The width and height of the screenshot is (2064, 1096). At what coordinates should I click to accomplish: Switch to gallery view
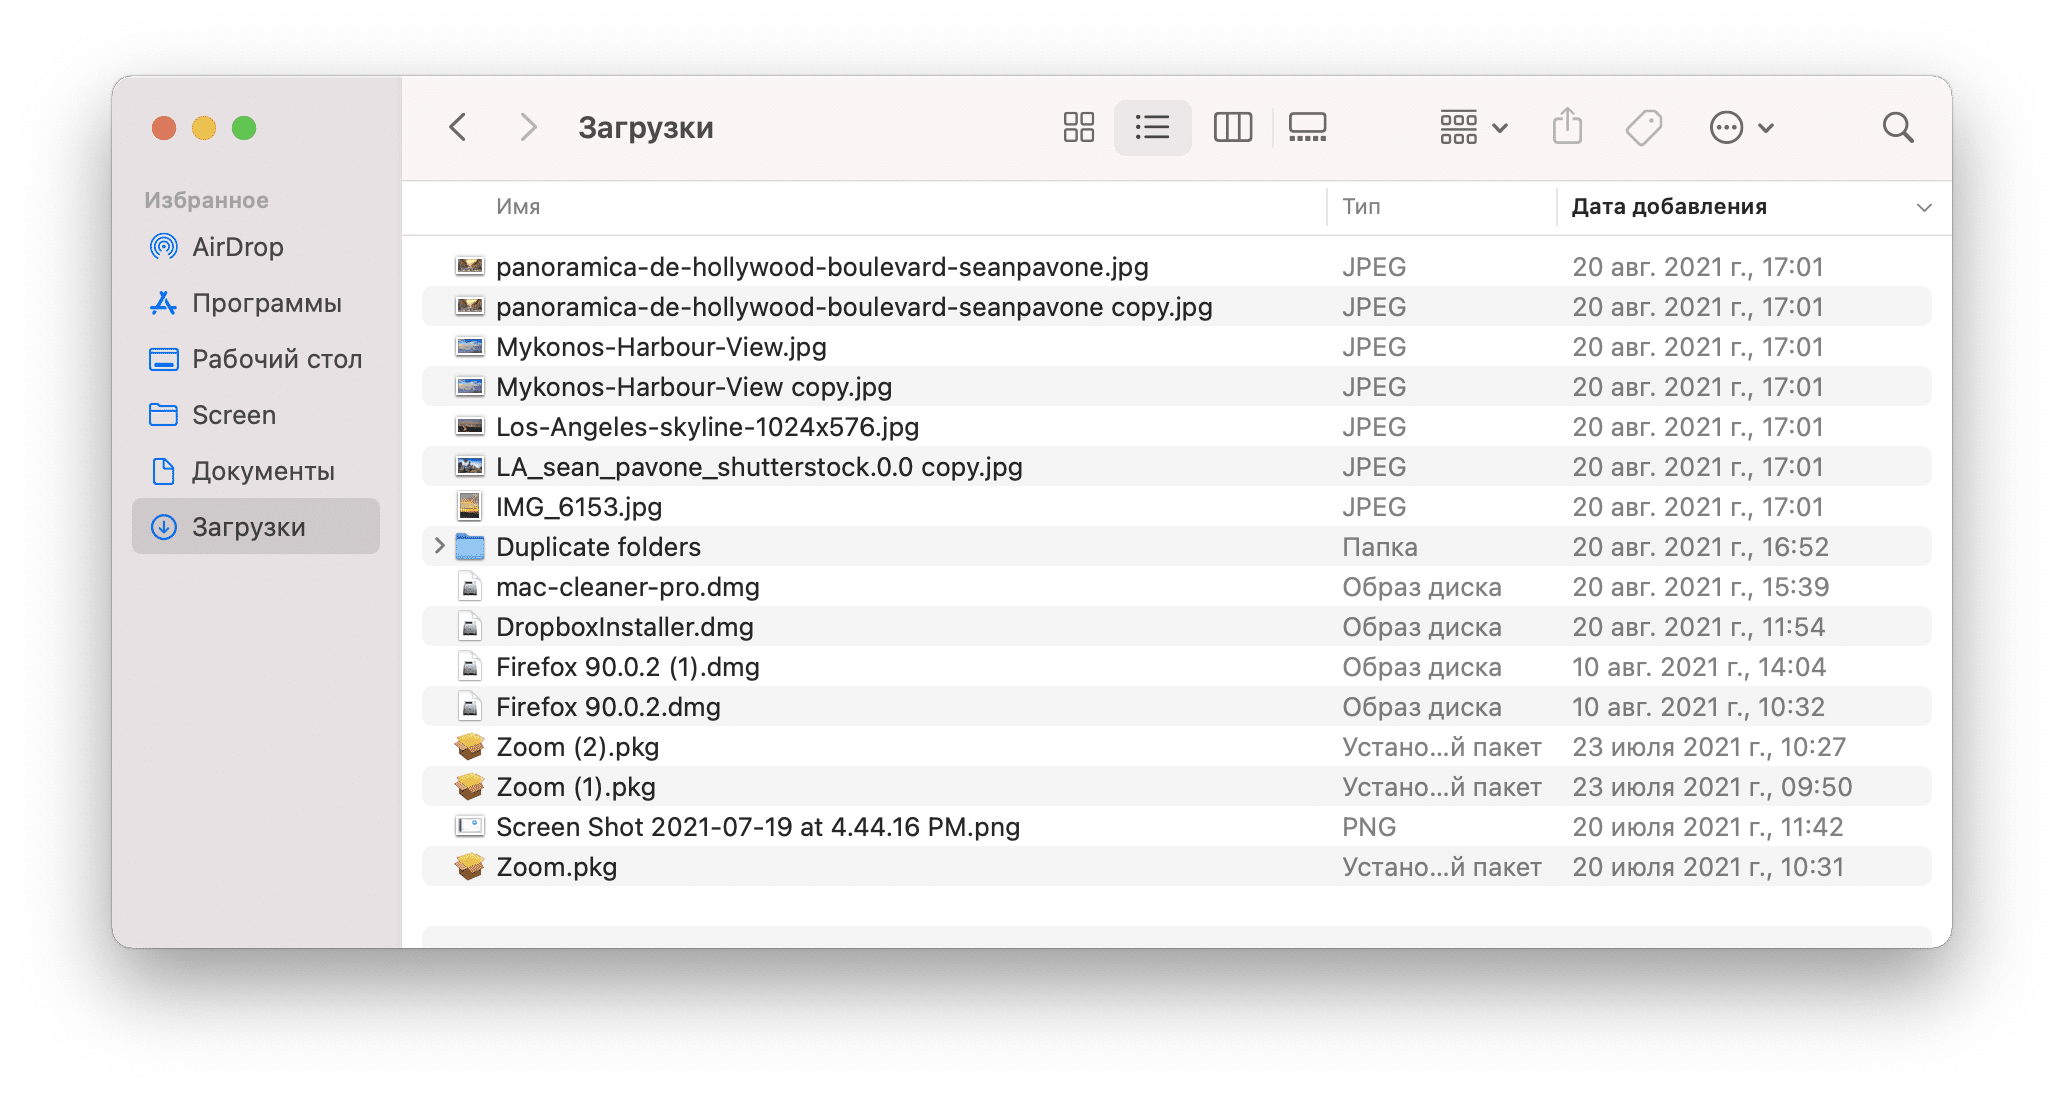tap(1306, 127)
